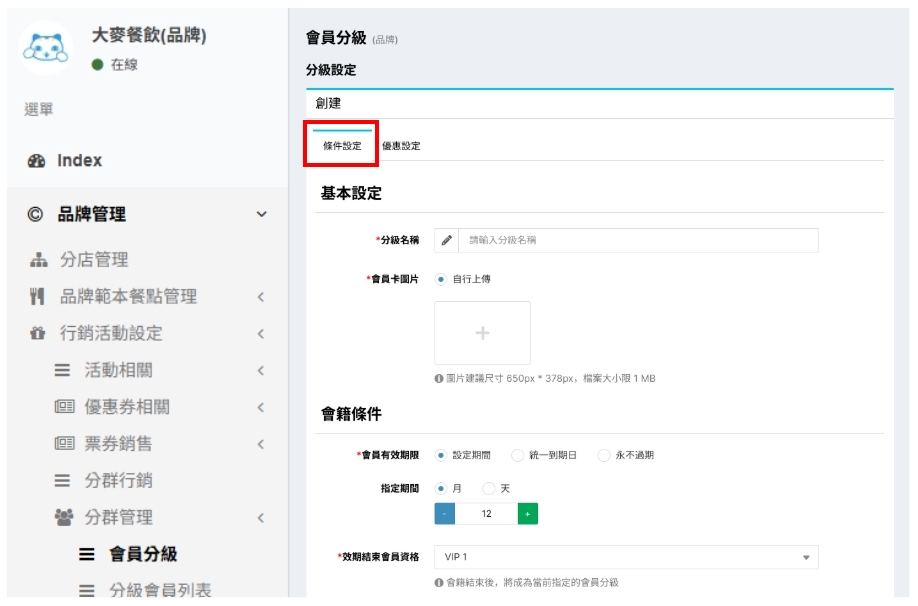Click the 品牌範本餐點管理 utensils icon
The image size is (918, 606).
point(38,297)
